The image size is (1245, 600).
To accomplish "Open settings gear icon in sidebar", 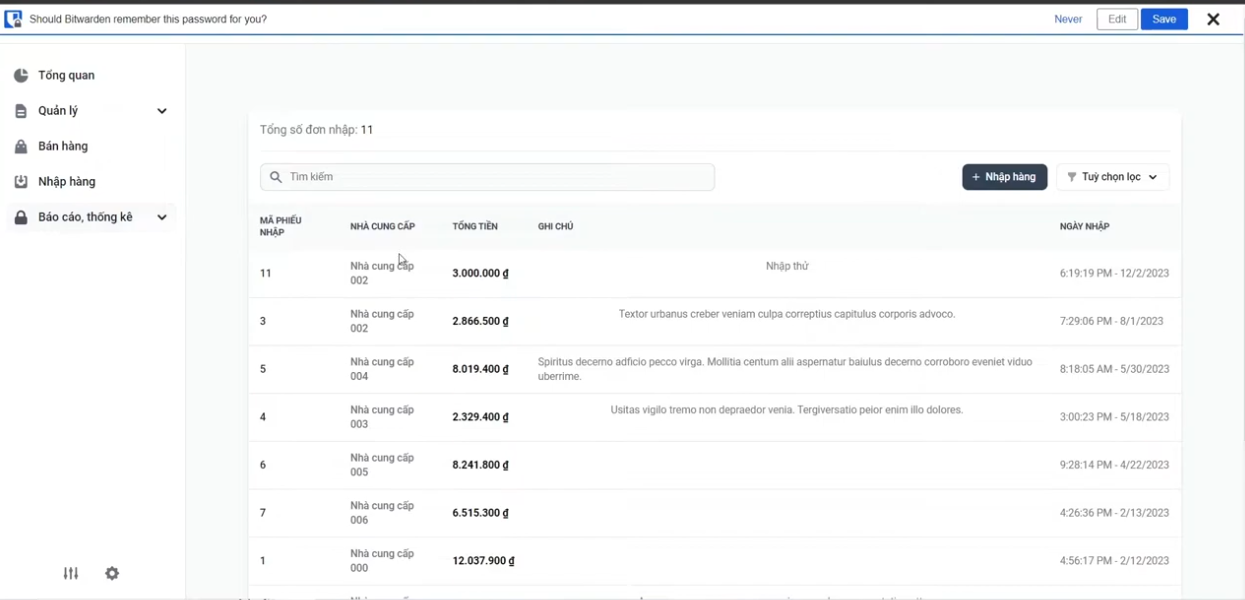I will tap(112, 574).
